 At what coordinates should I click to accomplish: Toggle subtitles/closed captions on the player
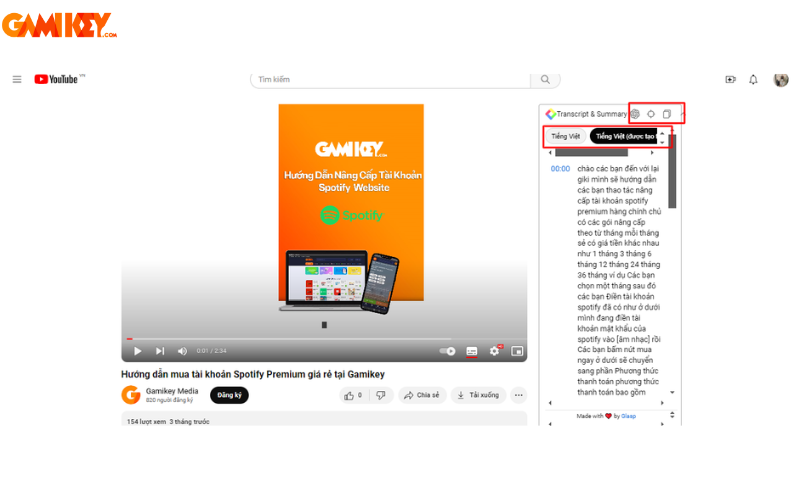[x=472, y=351]
